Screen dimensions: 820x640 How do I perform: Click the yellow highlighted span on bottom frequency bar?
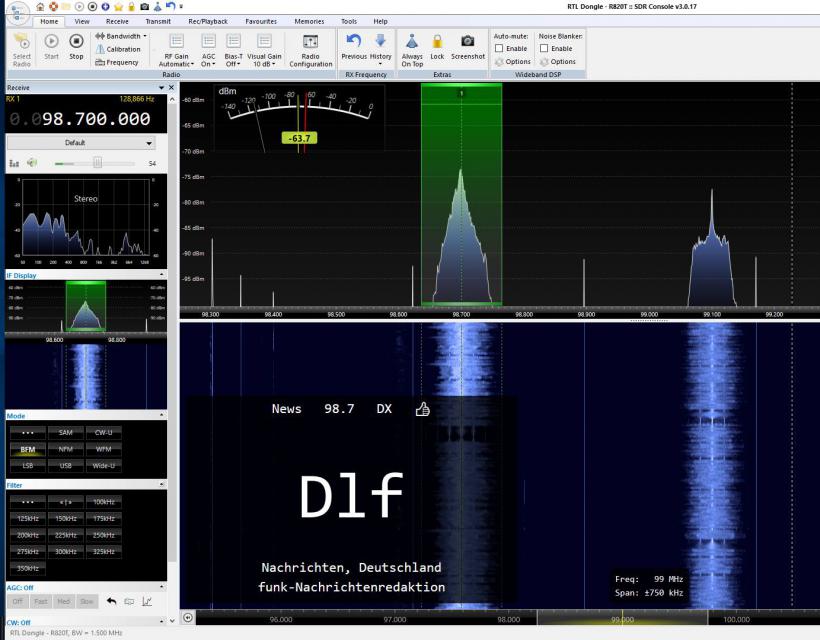(622, 619)
